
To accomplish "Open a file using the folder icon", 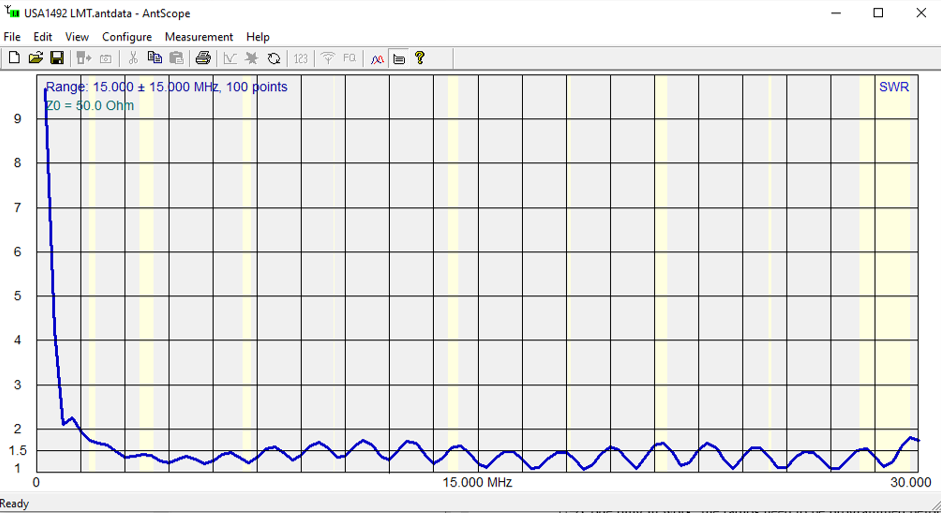I will (x=35, y=58).
